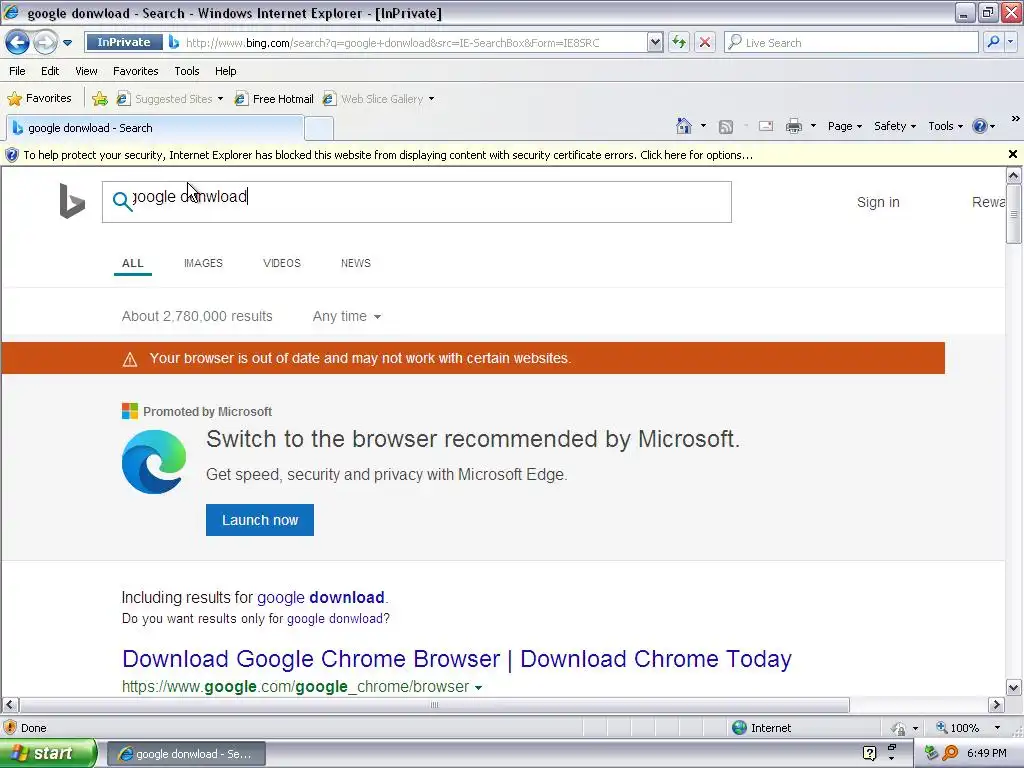Viewport: 1024px width, 768px height.
Task: Refresh the page with green arrows icon
Action: click(x=679, y=42)
